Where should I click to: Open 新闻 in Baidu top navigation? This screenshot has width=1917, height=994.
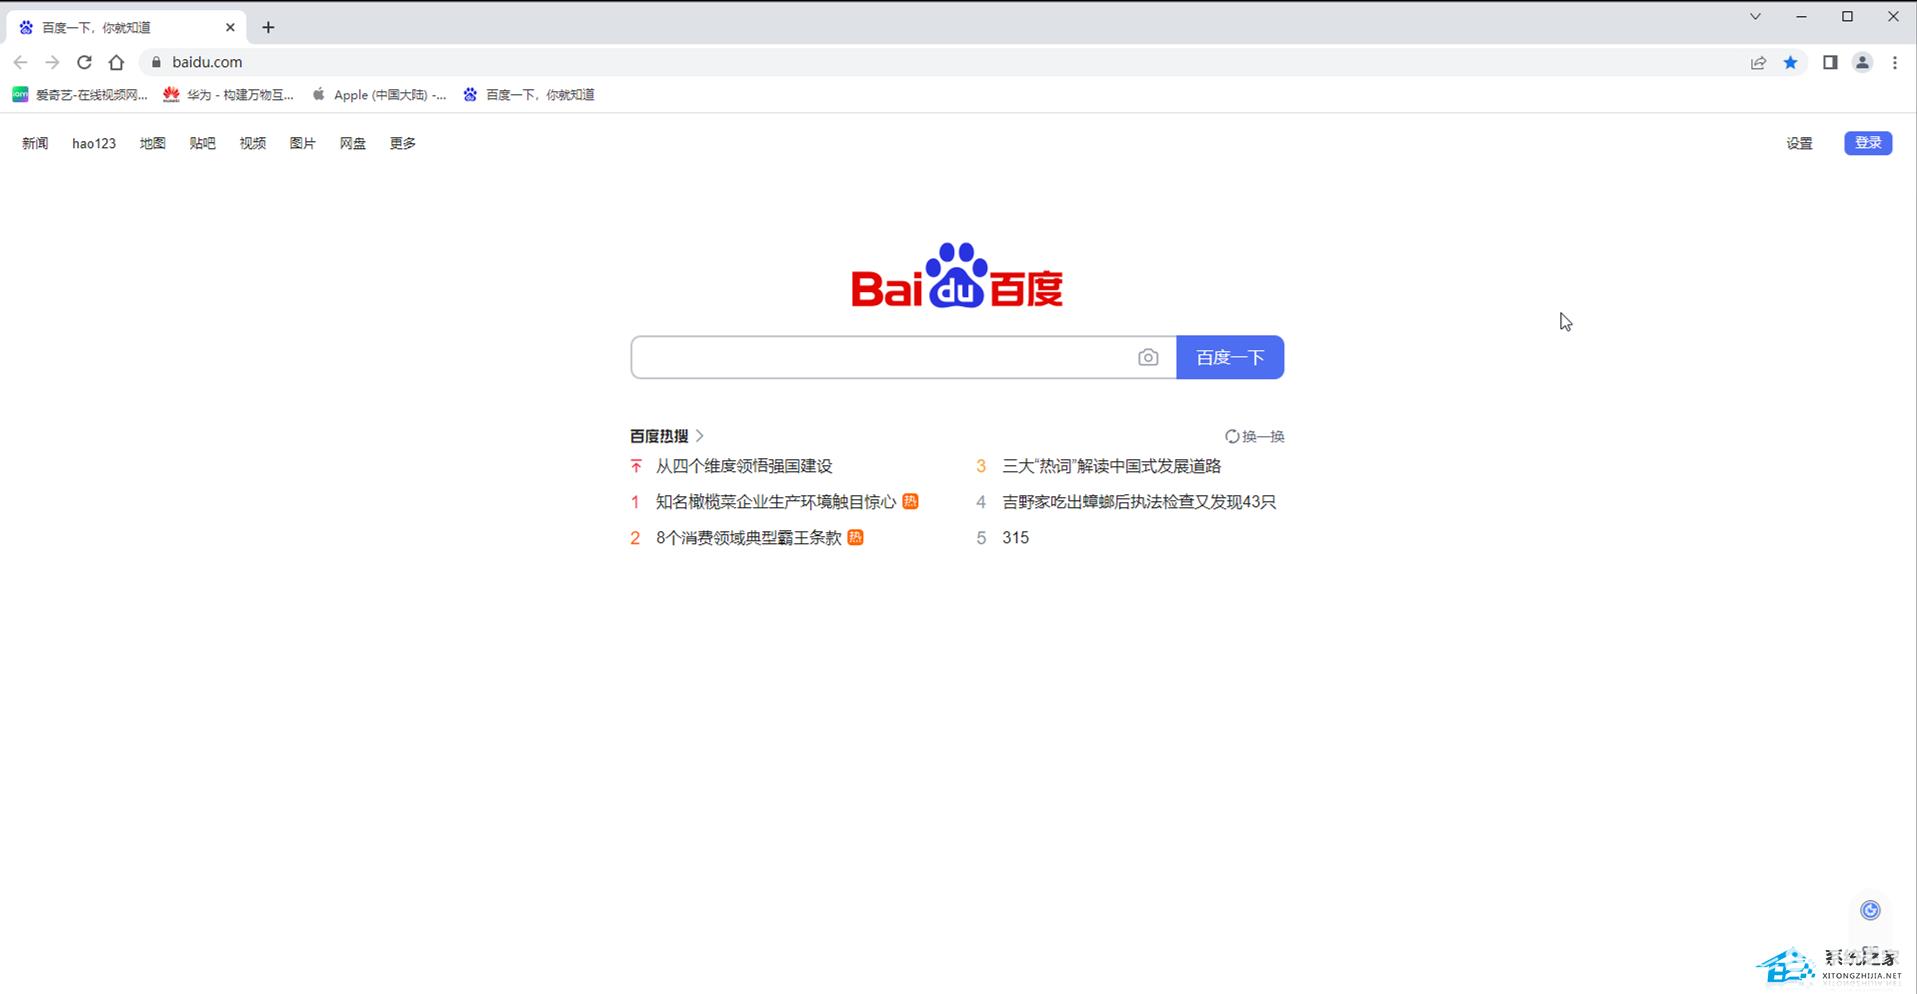(x=35, y=143)
